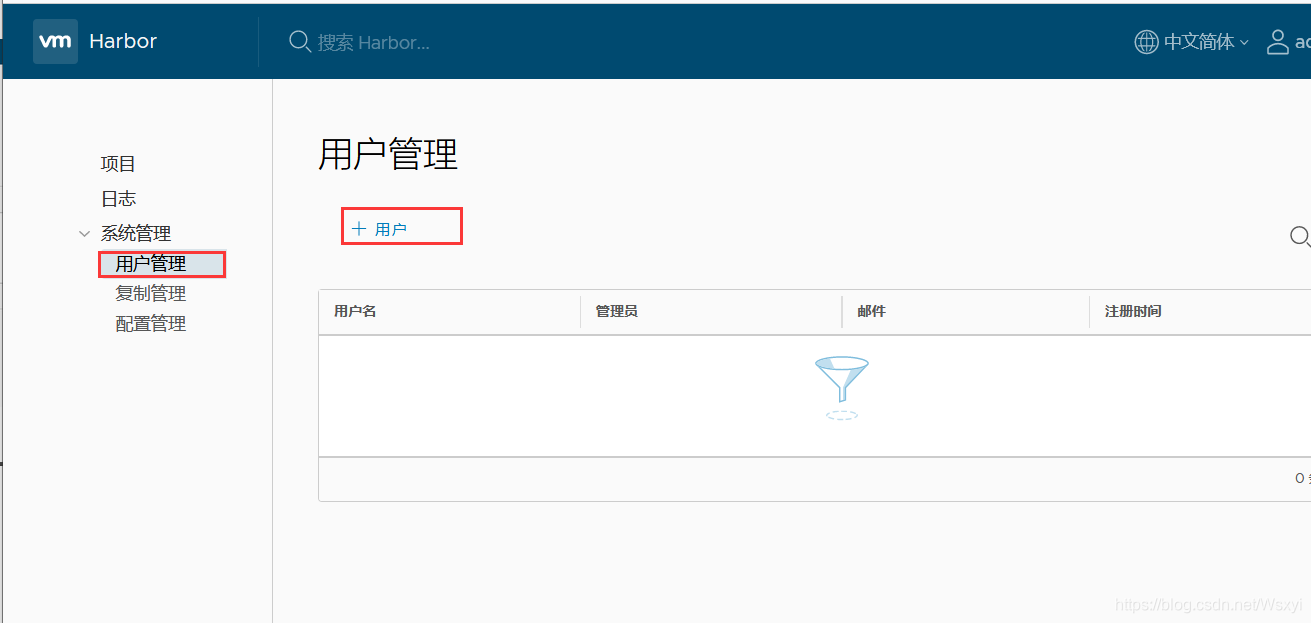Click the user account avatar icon
1311x623 pixels.
click(x=1278, y=42)
